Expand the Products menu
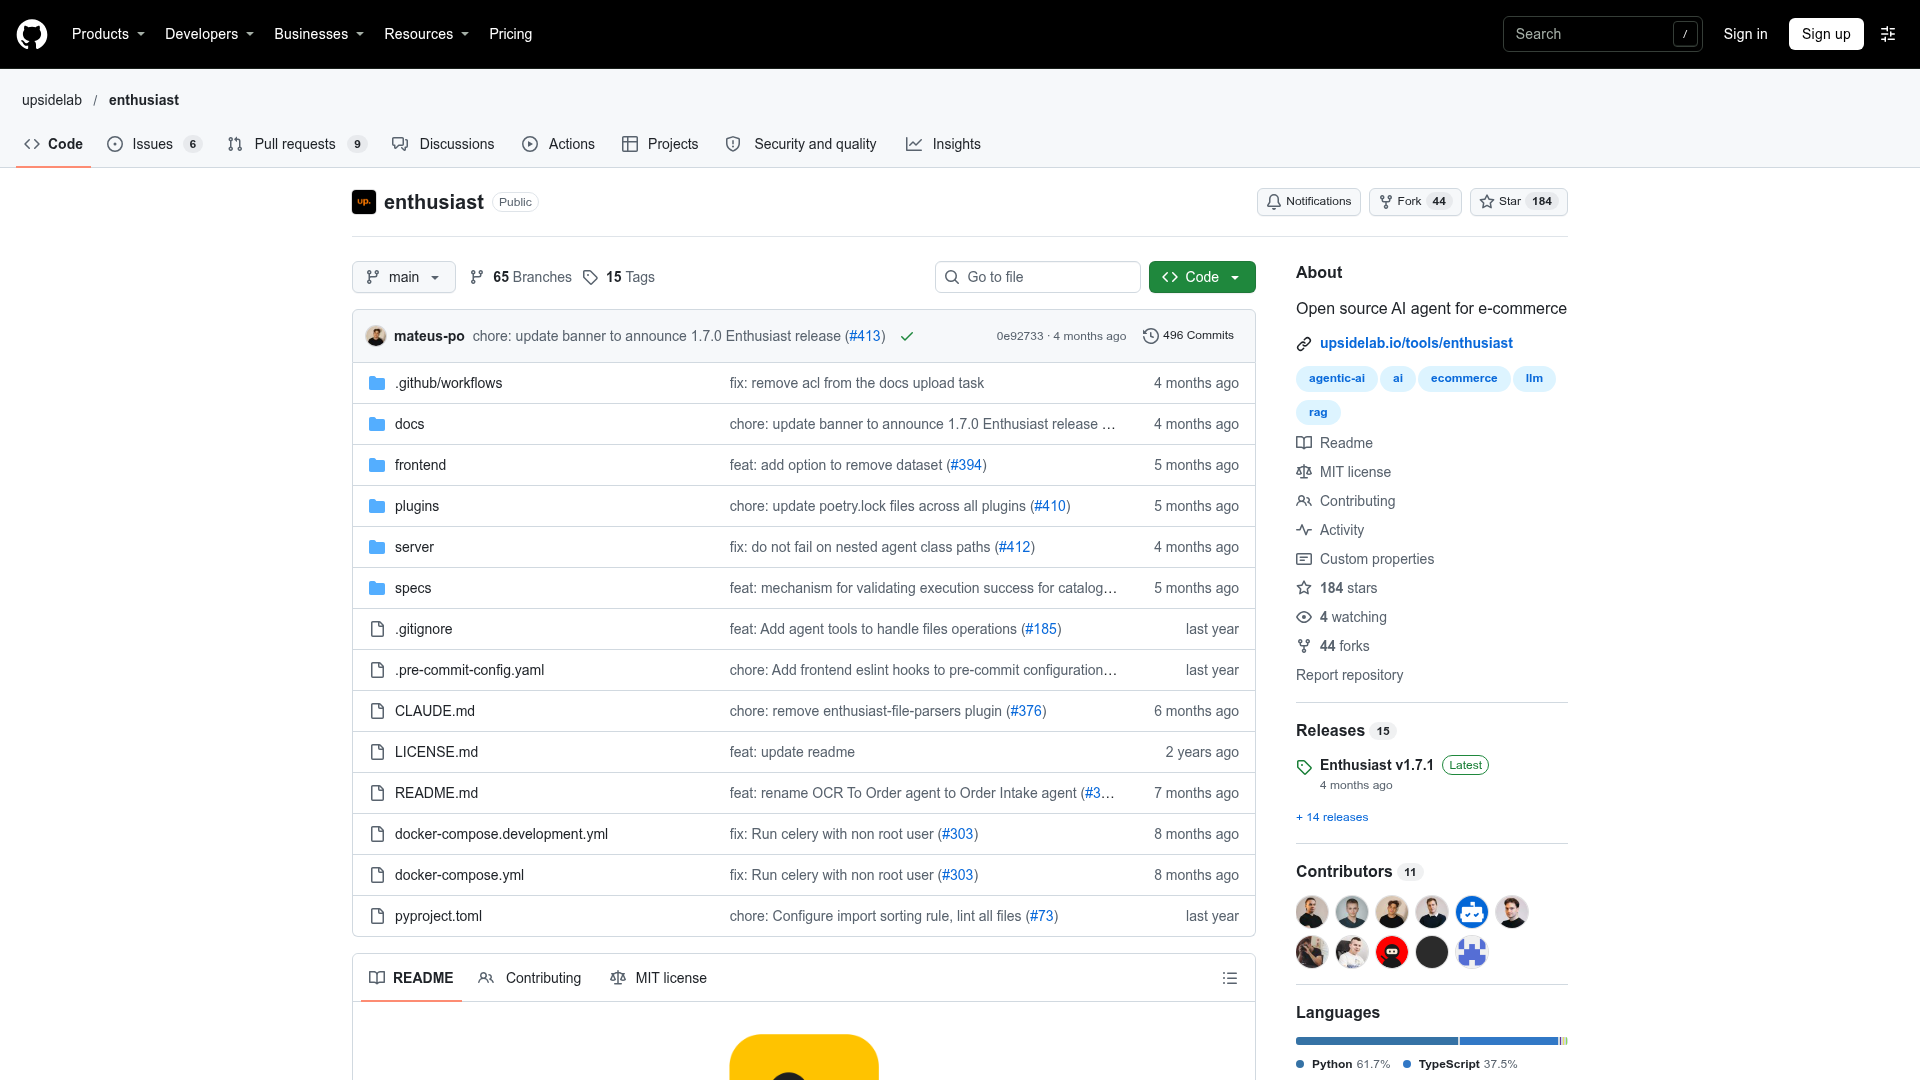1920x1080 pixels. click(x=108, y=34)
